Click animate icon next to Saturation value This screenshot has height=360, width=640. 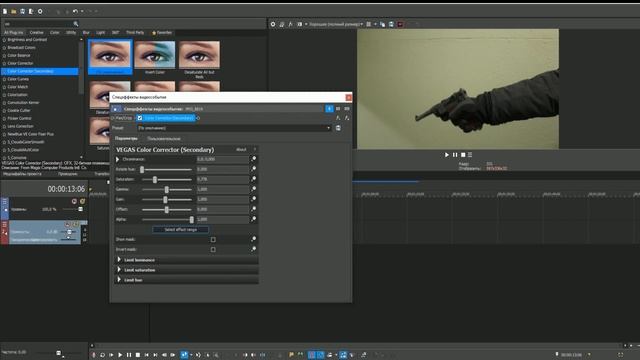coord(253,179)
